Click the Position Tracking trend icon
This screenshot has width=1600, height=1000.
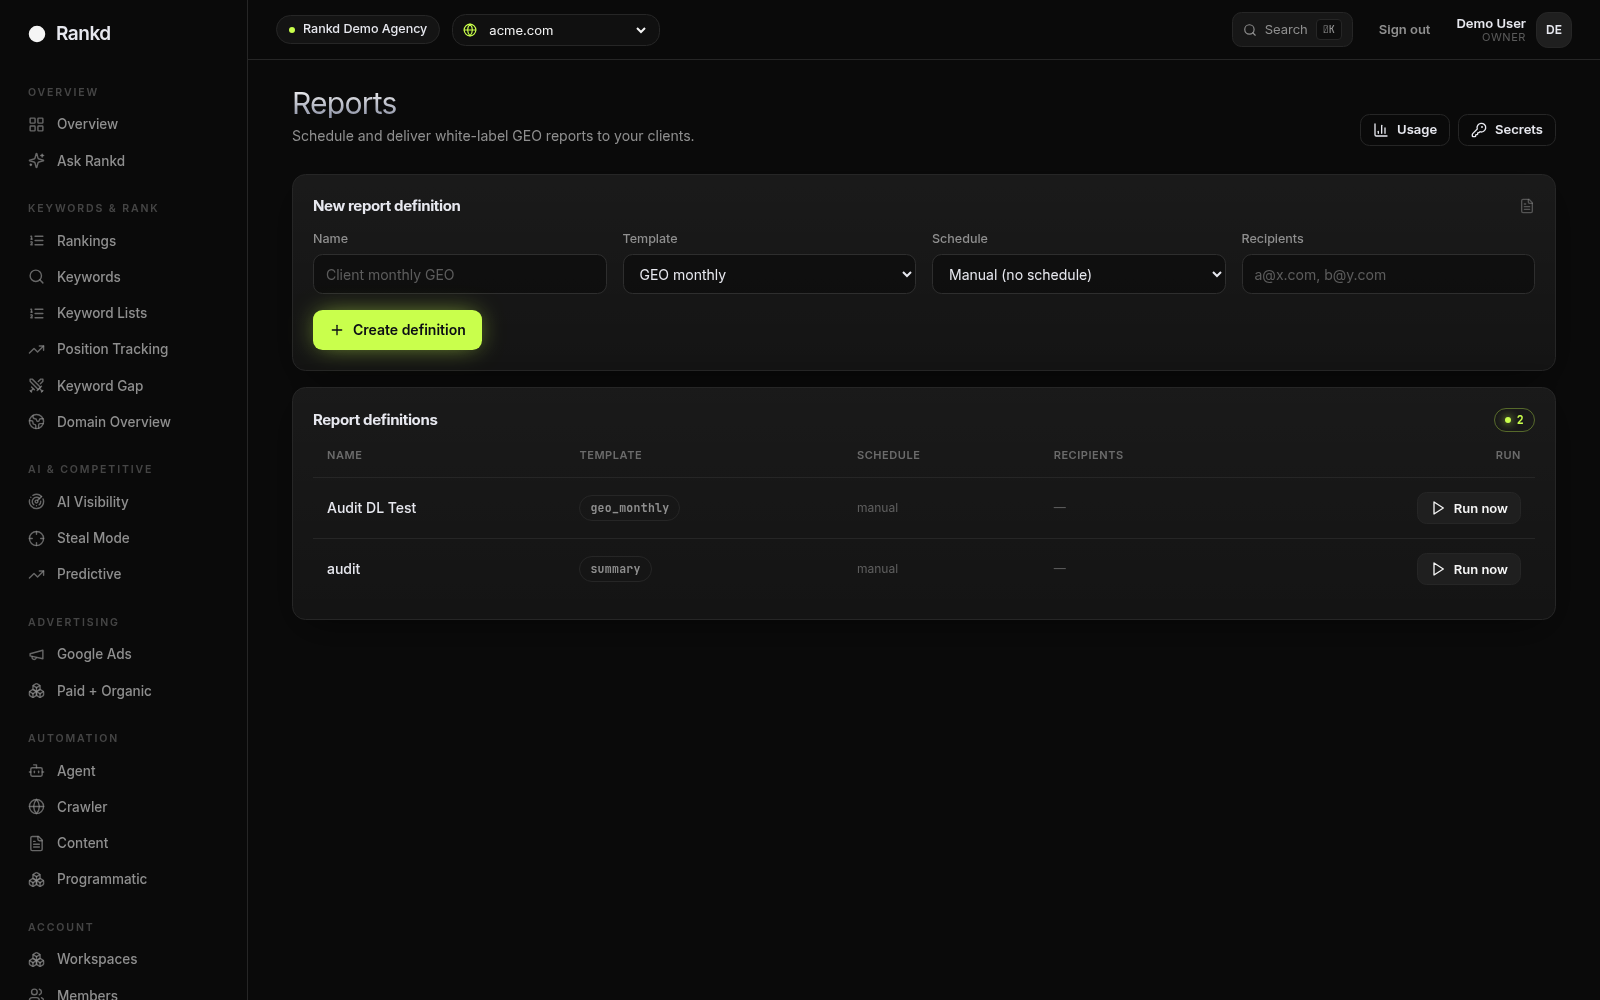coord(37,349)
